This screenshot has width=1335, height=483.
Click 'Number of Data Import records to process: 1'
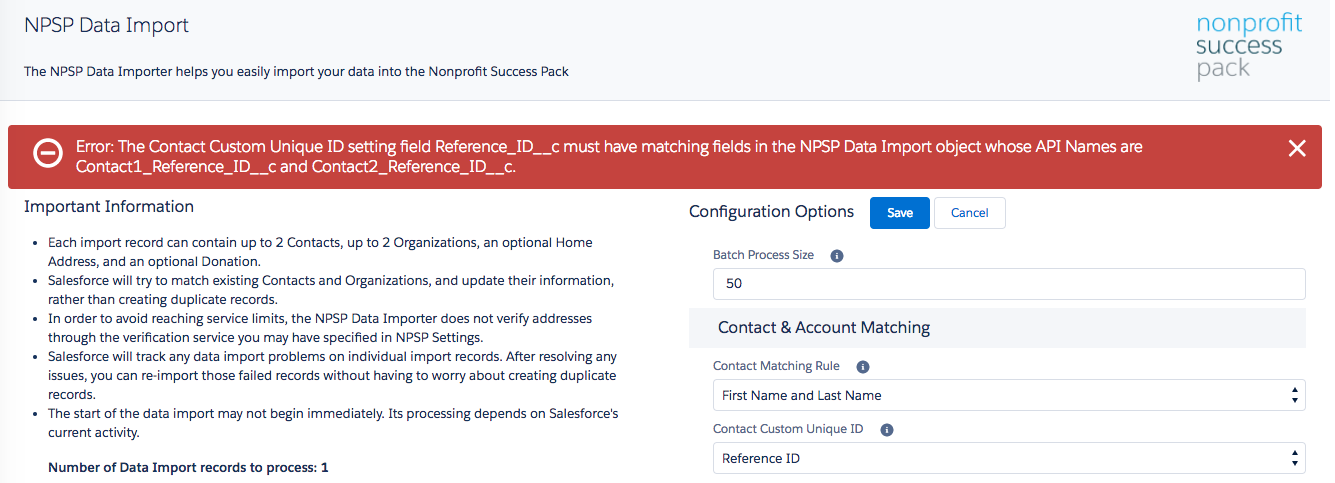click(188, 468)
